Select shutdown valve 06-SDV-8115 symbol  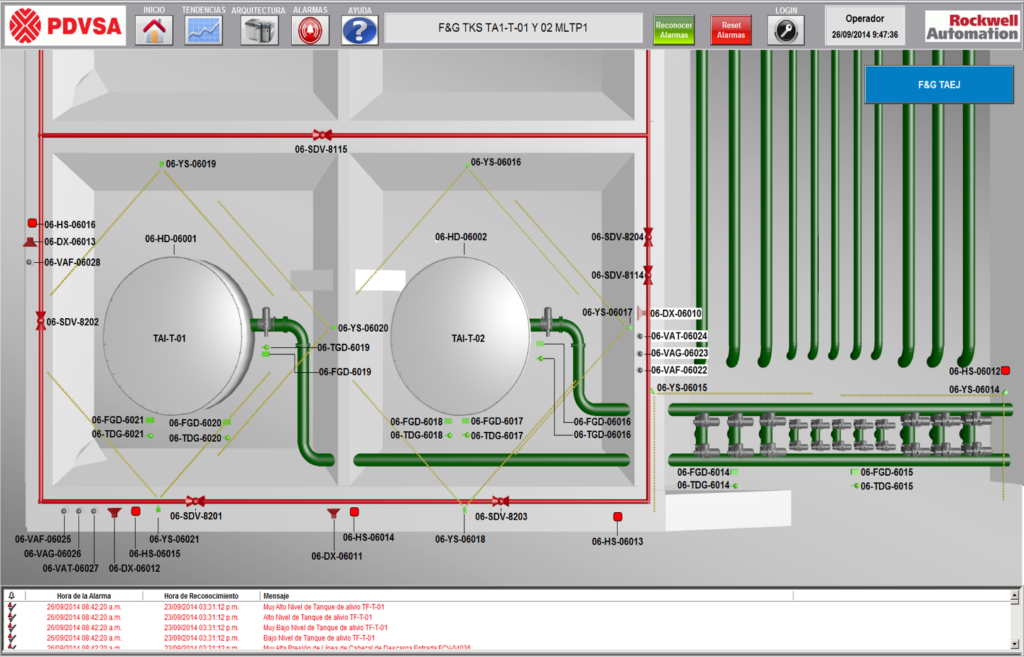pyautogui.click(x=321, y=135)
